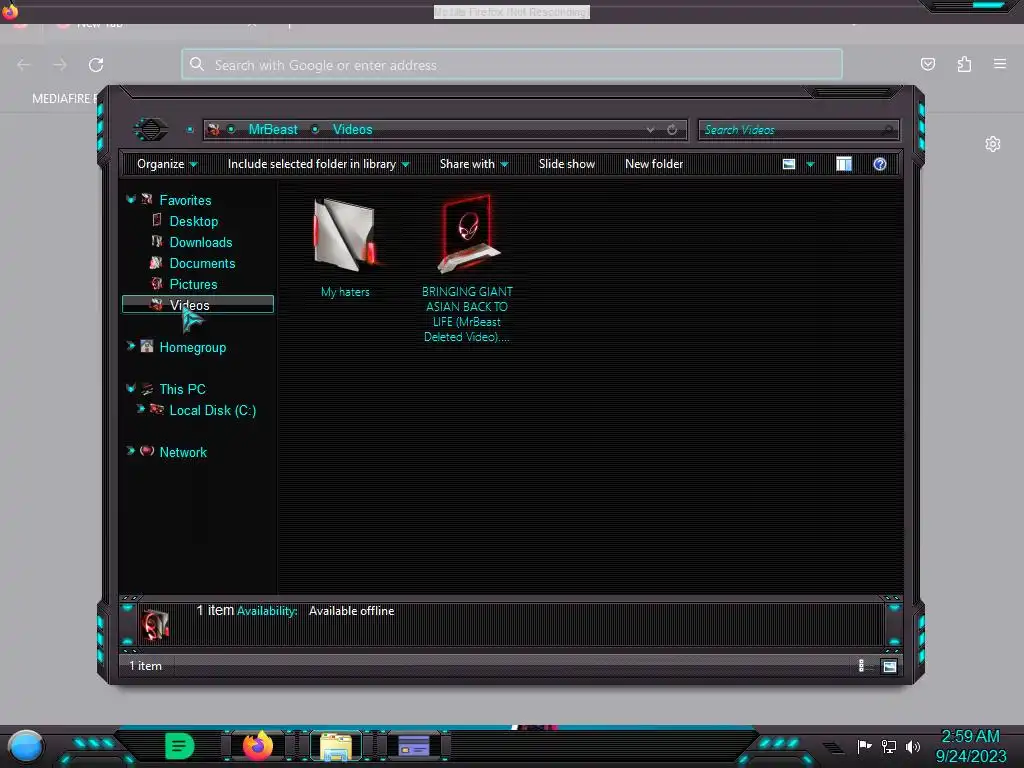The image size is (1024, 768).
Task: Open Include selected folder in library dropdown
Action: pyautogui.click(x=318, y=164)
